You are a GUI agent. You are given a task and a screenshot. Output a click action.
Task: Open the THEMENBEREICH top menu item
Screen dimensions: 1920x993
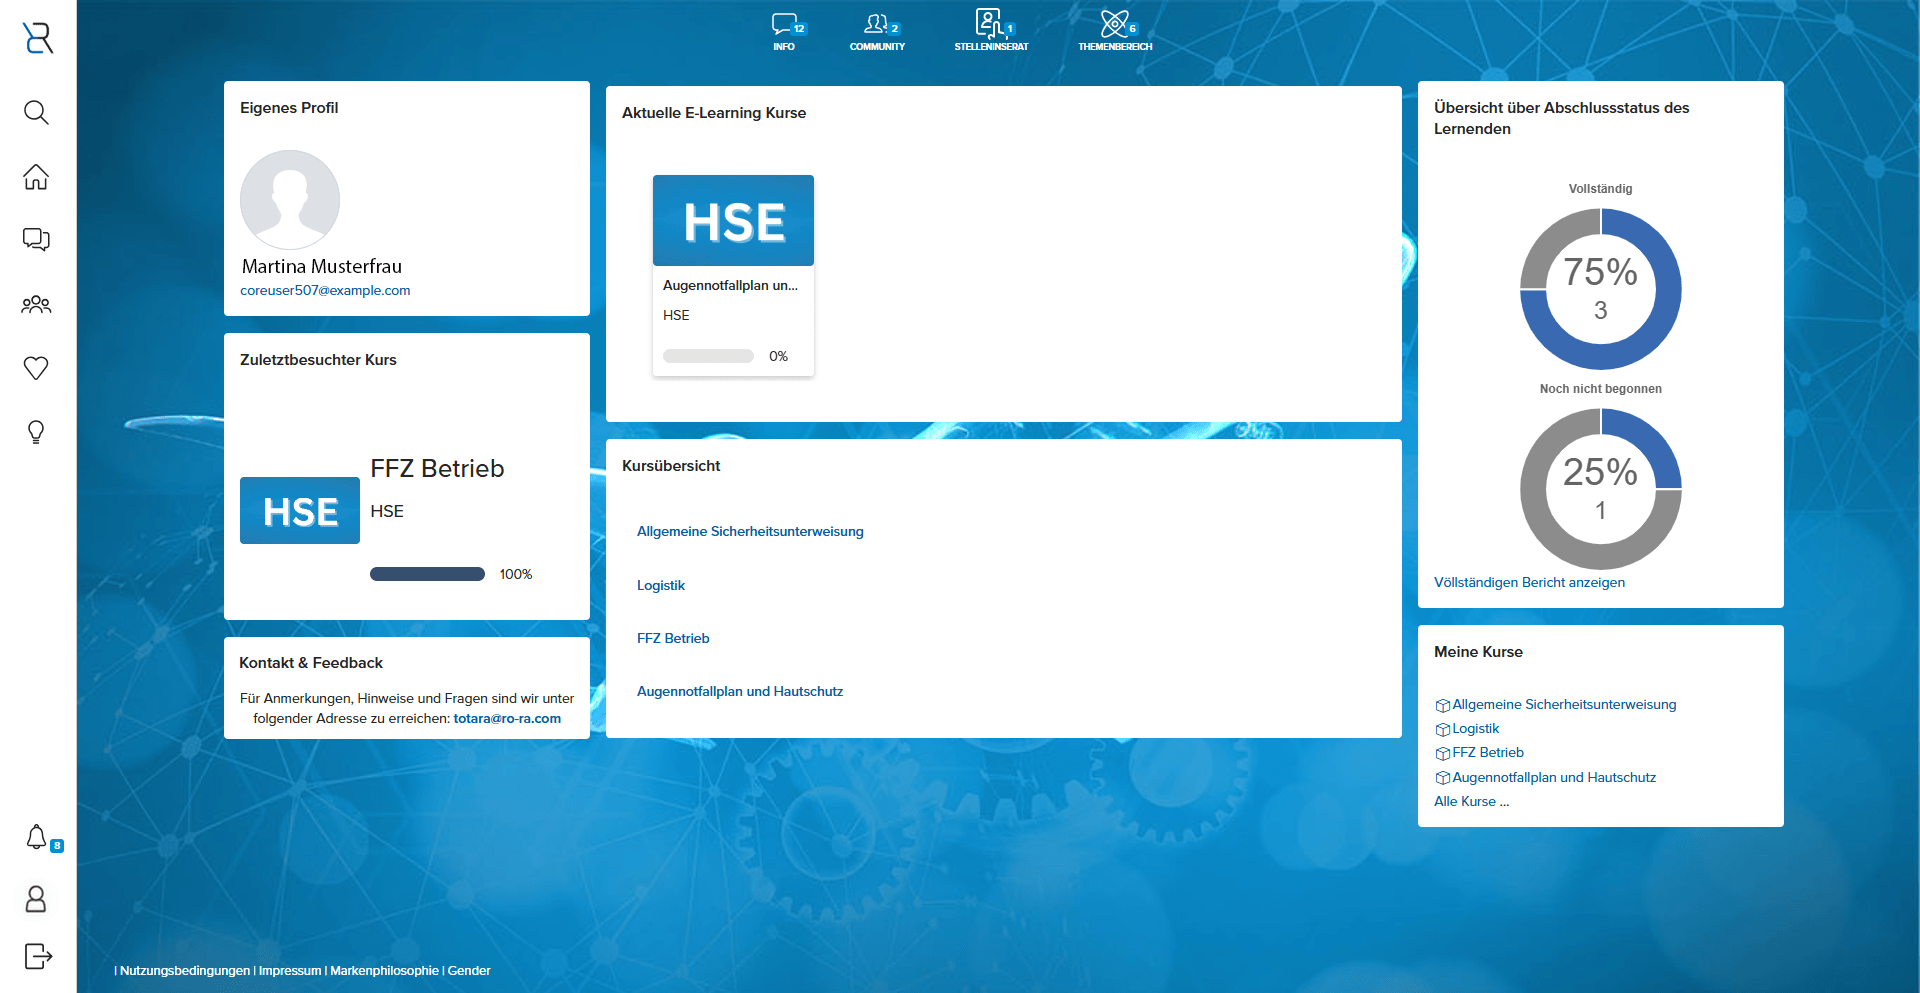[1115, 31]
